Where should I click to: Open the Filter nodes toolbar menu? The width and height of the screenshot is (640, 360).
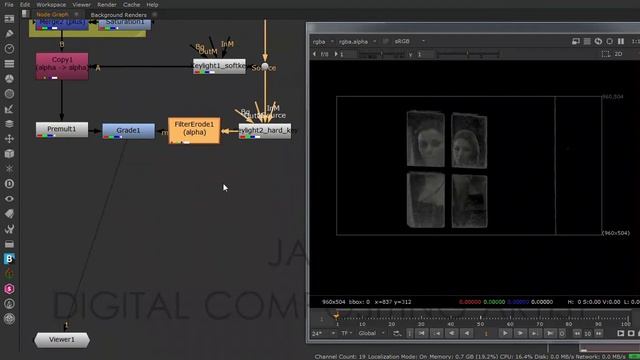coord(9,94)
